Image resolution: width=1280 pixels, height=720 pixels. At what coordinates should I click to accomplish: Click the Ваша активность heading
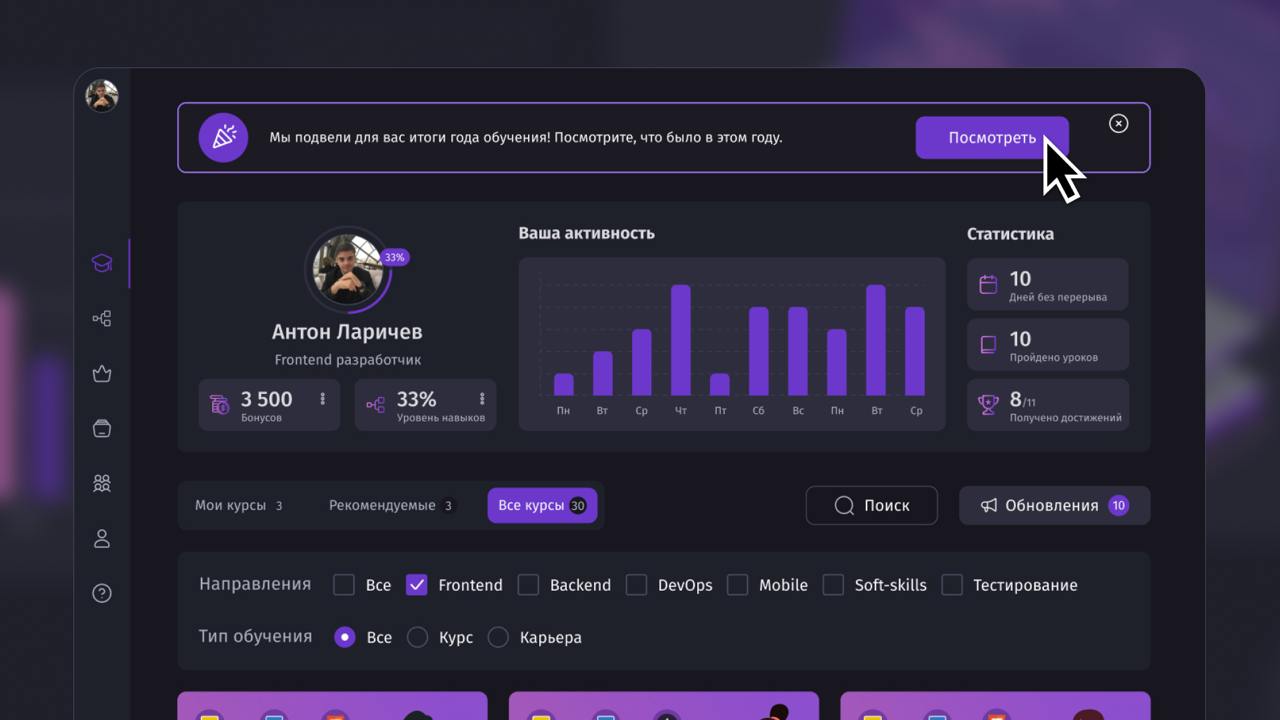(587, 233)
